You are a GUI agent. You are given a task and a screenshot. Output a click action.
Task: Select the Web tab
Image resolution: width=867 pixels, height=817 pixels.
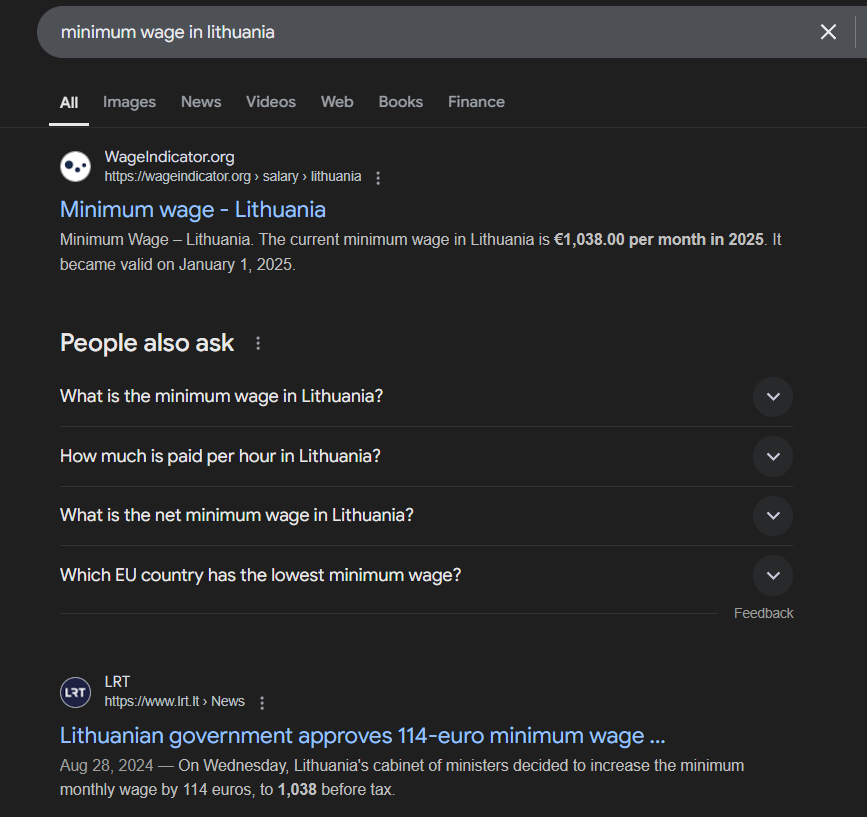coord(337,102)
